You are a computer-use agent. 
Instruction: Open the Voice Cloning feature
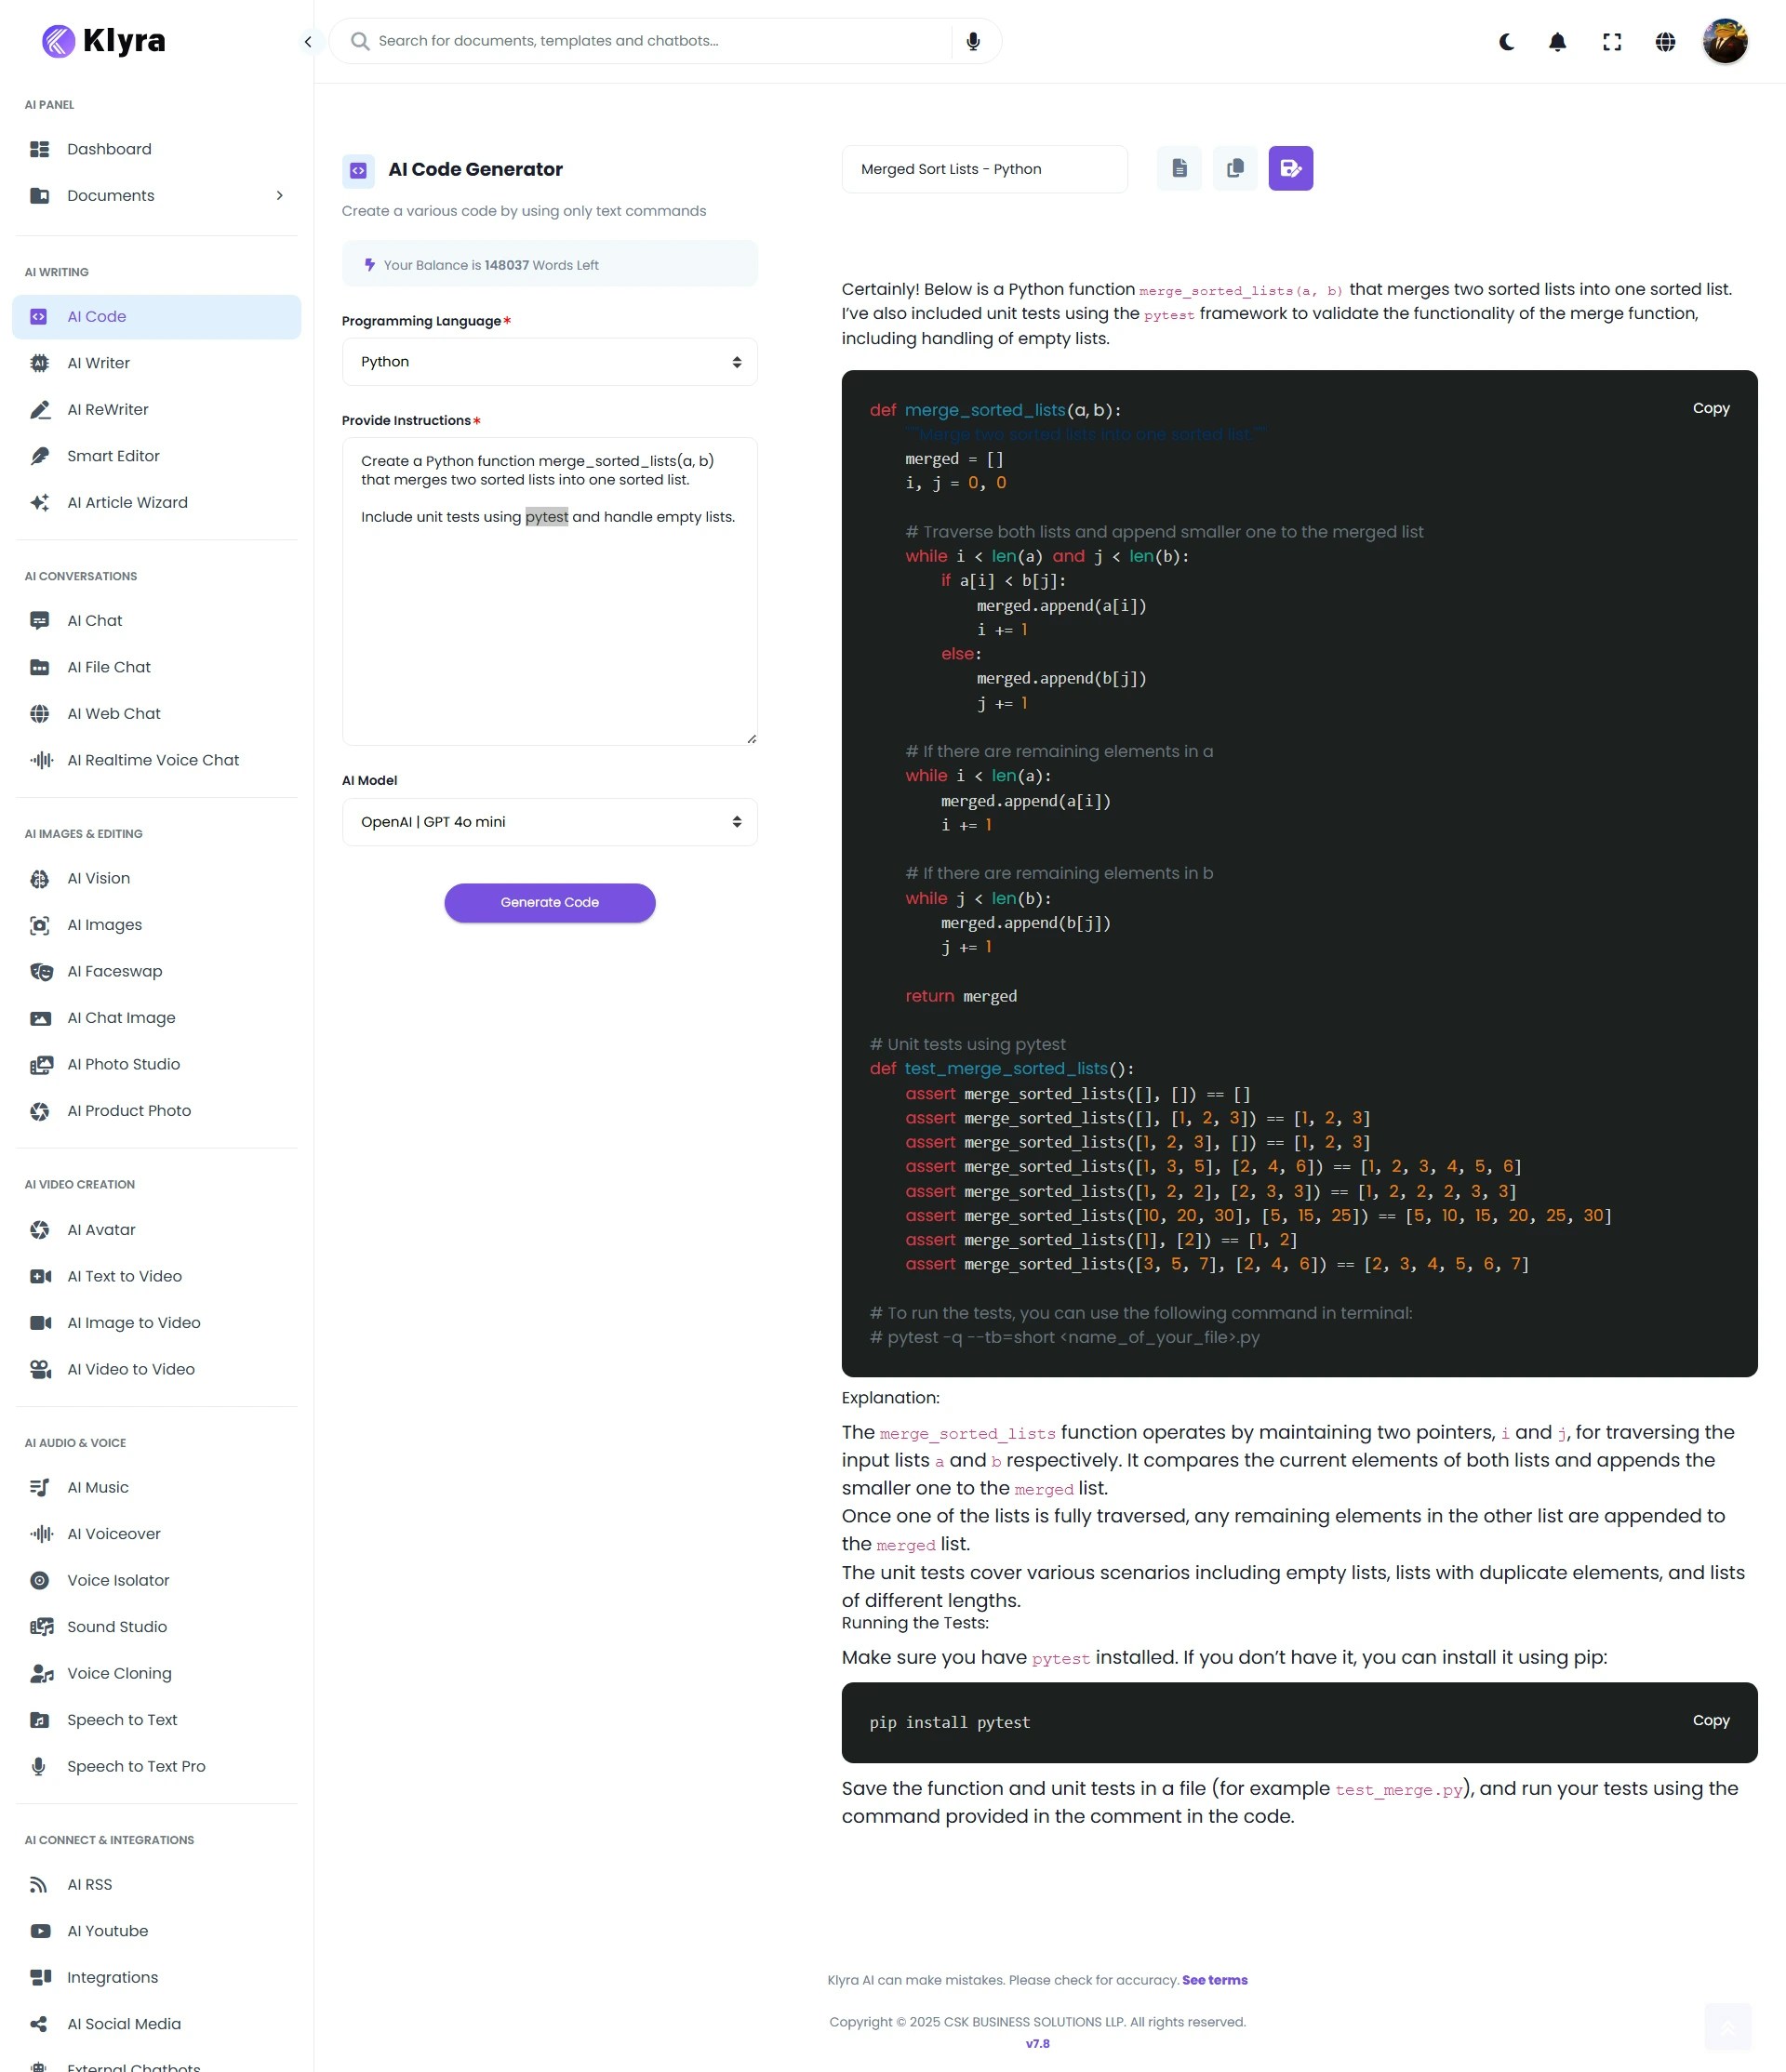(x=119, y=1673)
